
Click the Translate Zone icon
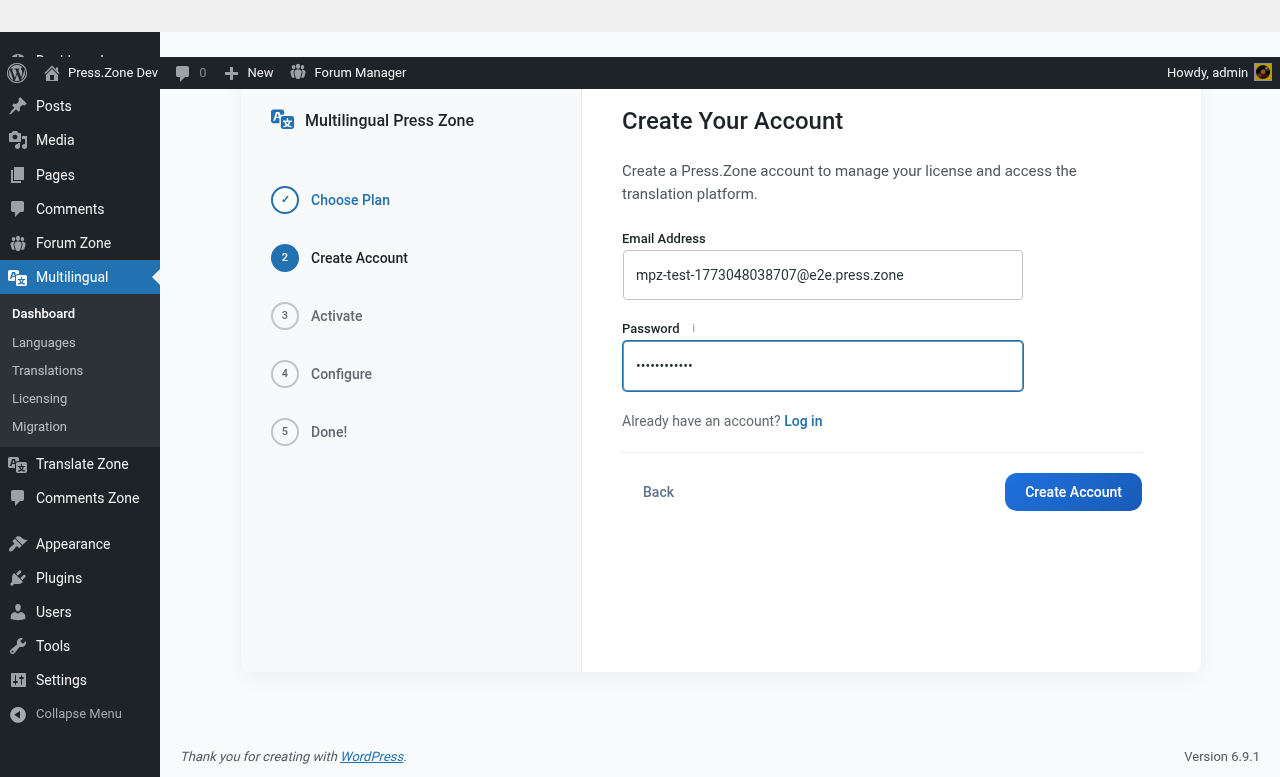click(18, 464)
